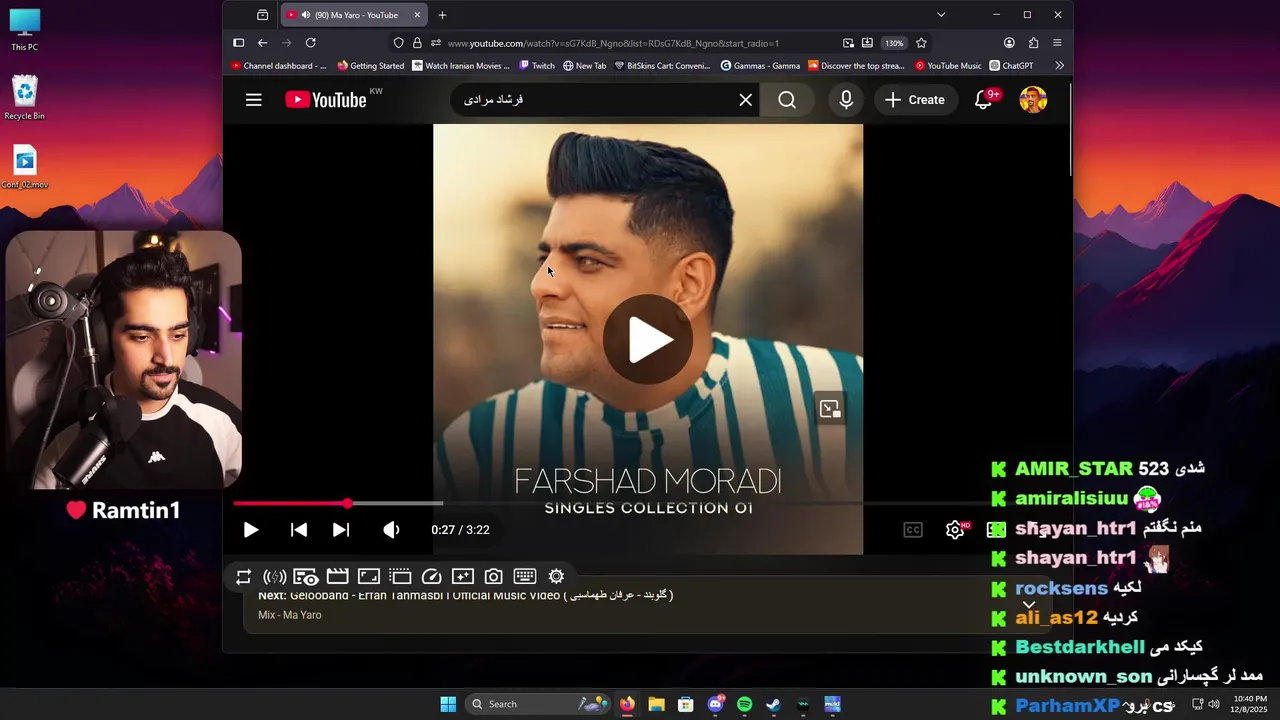
Task: Open the enhancer toolbar settings gear
Action: point(556,576)
